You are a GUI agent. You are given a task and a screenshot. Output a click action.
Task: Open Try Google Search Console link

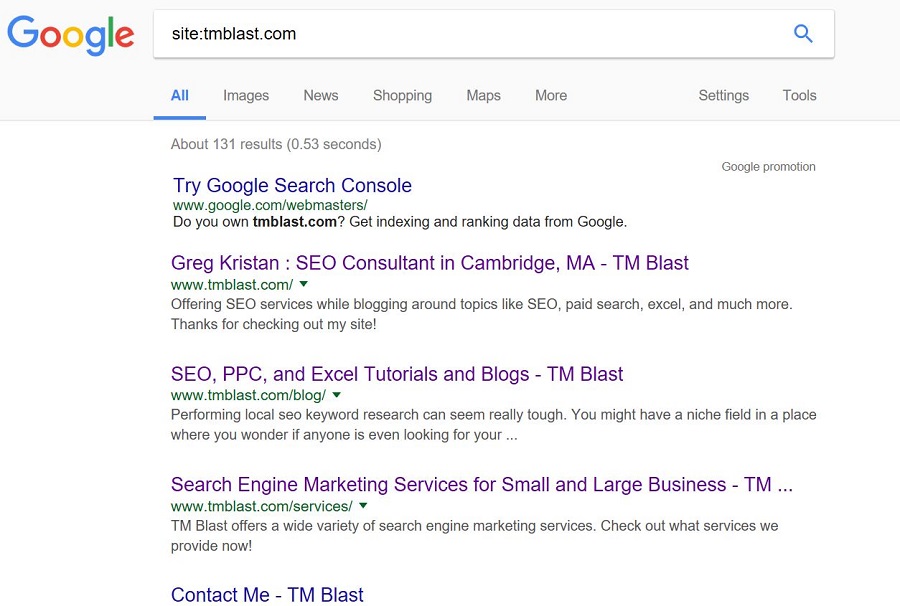292,185
